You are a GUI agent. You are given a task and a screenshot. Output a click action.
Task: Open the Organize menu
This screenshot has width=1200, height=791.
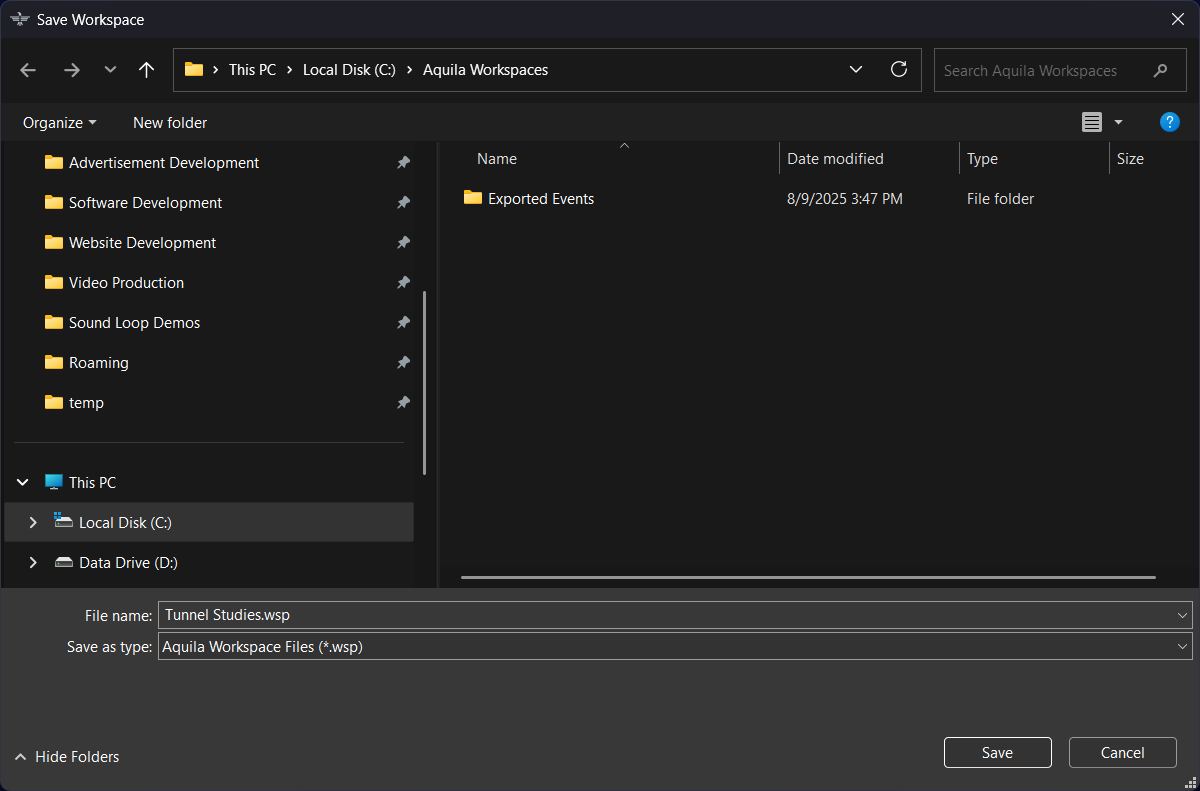coord(59,122)
